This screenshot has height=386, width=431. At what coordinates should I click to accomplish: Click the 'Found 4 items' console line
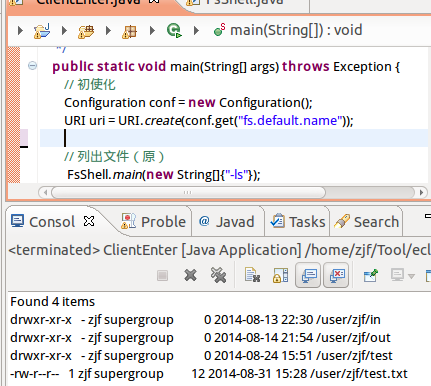(53, 301)
